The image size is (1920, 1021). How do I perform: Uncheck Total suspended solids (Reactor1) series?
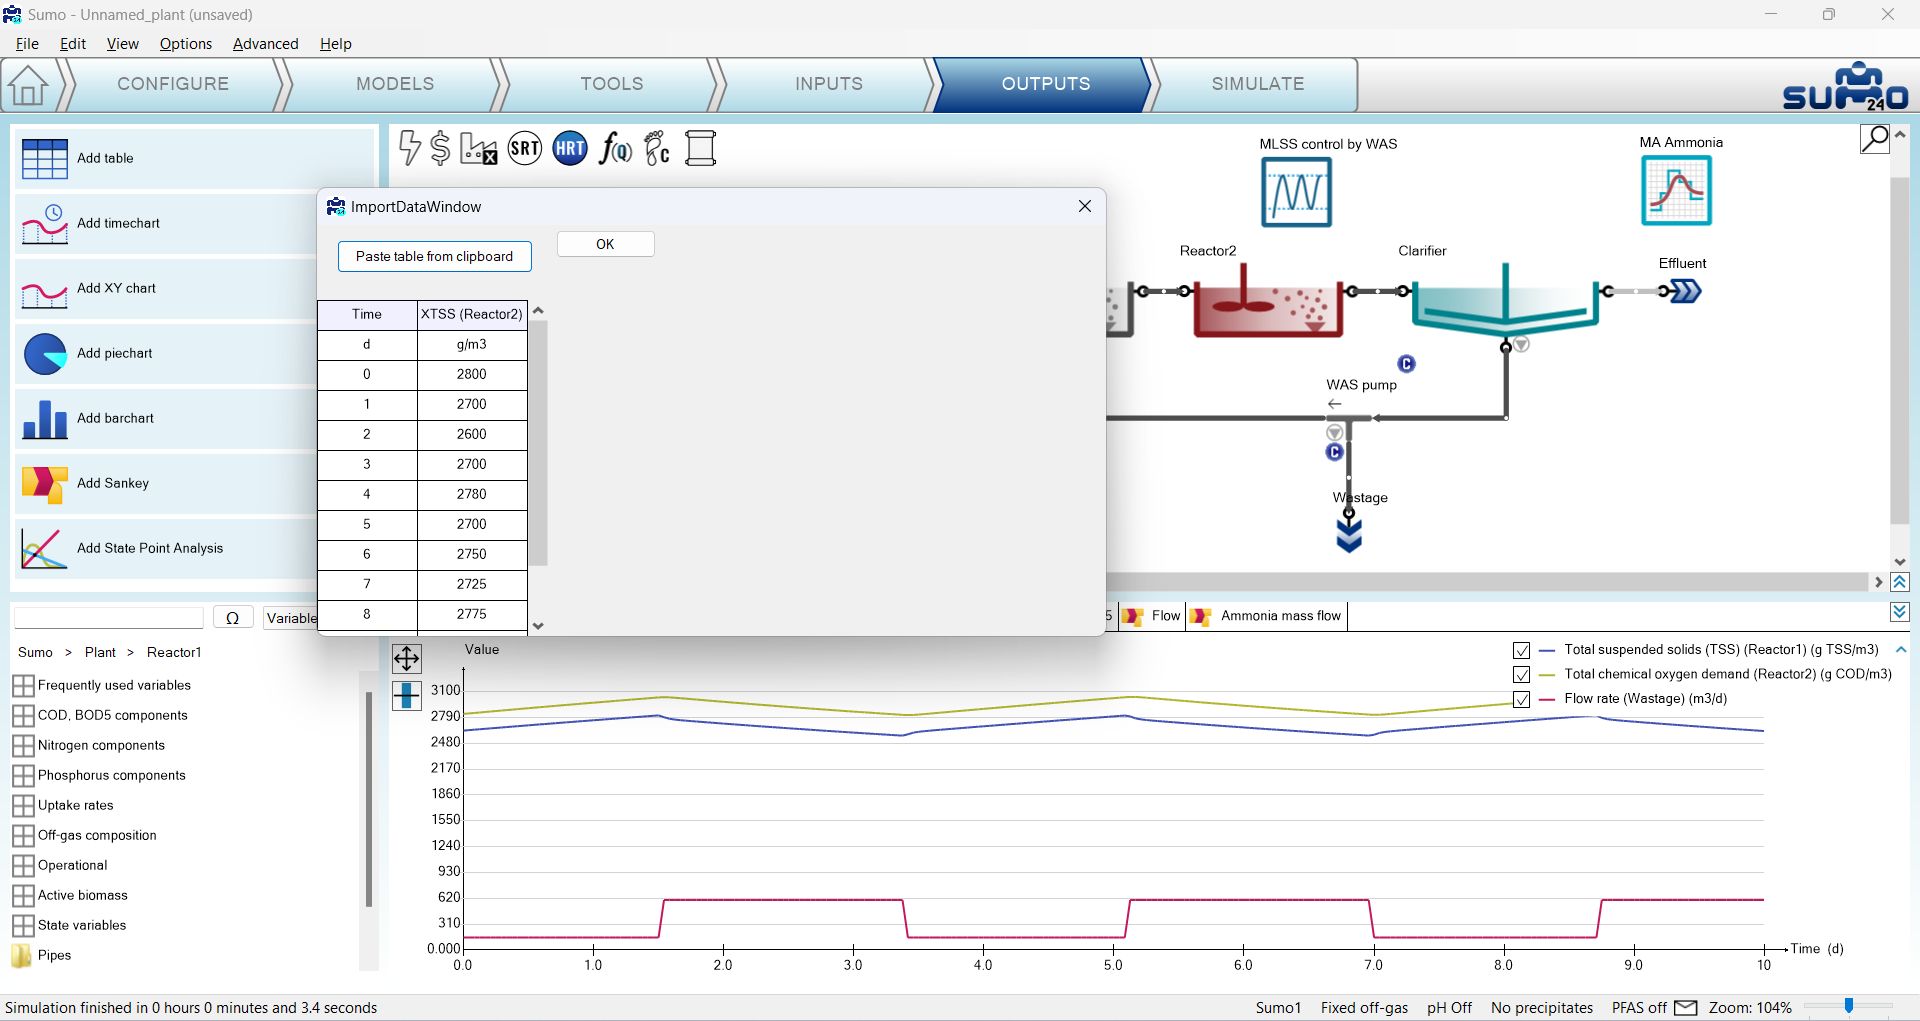click(x=1521, y=650)
